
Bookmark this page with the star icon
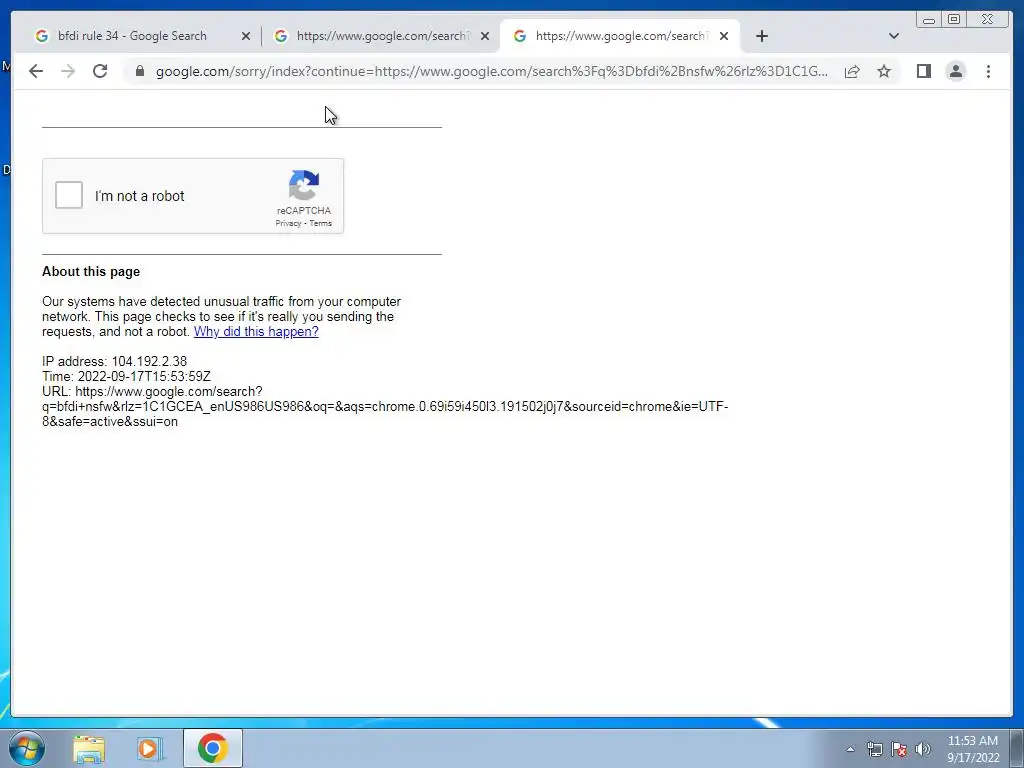(884, 71)
